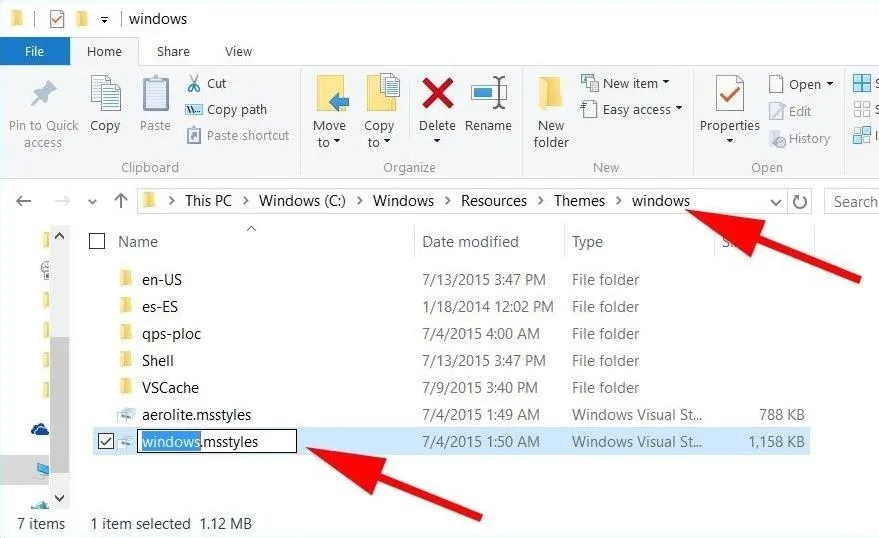
Task: Click the Rename icon
Action: coord(489,92)
